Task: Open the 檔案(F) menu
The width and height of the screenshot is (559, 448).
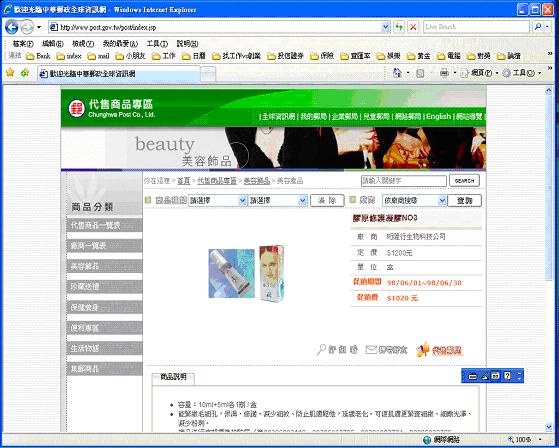Action: coord(23,43)
